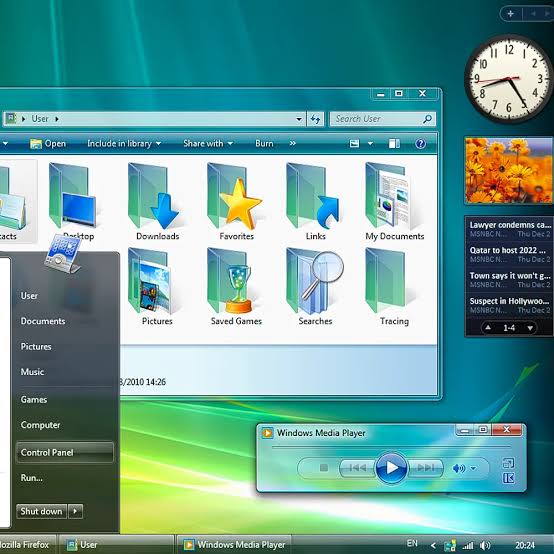The height and width of the screenshot is (554, 554).
Task: Click the sidebar add gadget plus button
Action: click(510, 14)
